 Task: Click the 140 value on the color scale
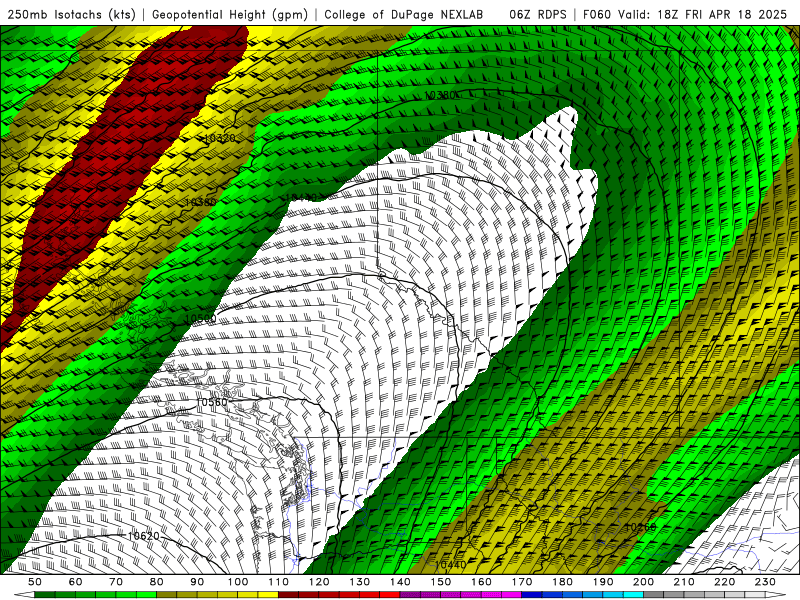(400, 582)
